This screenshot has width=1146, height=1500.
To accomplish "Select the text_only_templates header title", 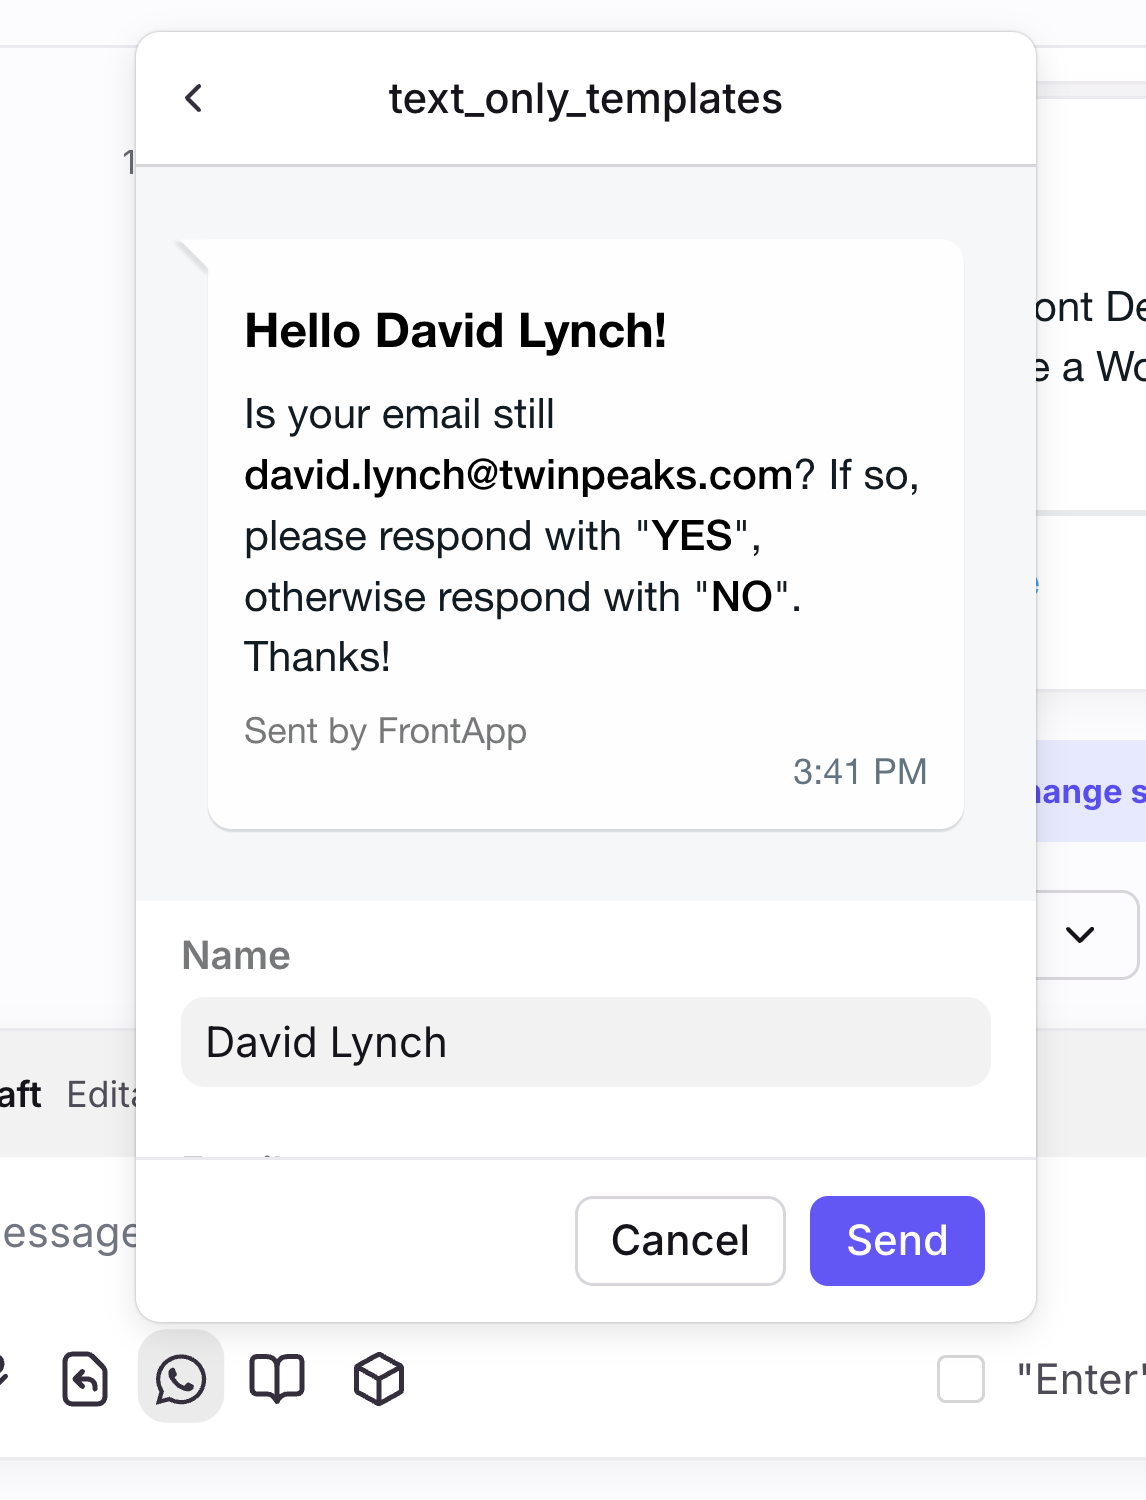I will 586,98.
